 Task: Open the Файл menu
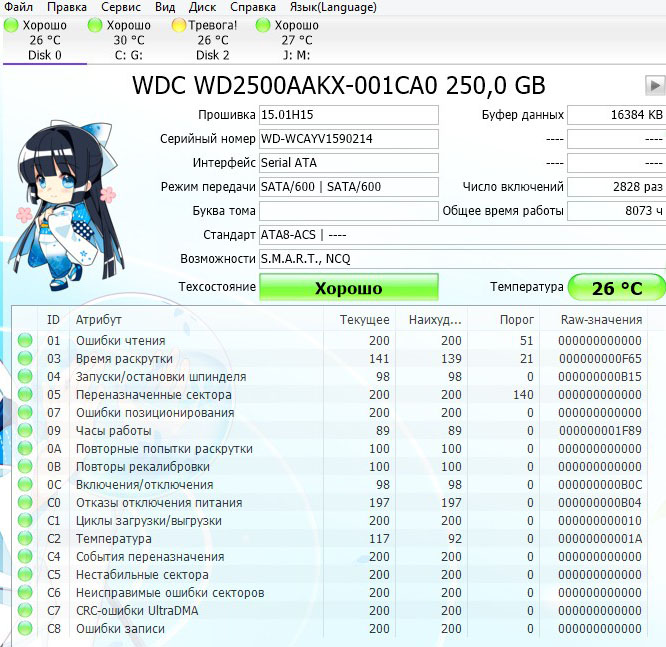click(18, 7)
